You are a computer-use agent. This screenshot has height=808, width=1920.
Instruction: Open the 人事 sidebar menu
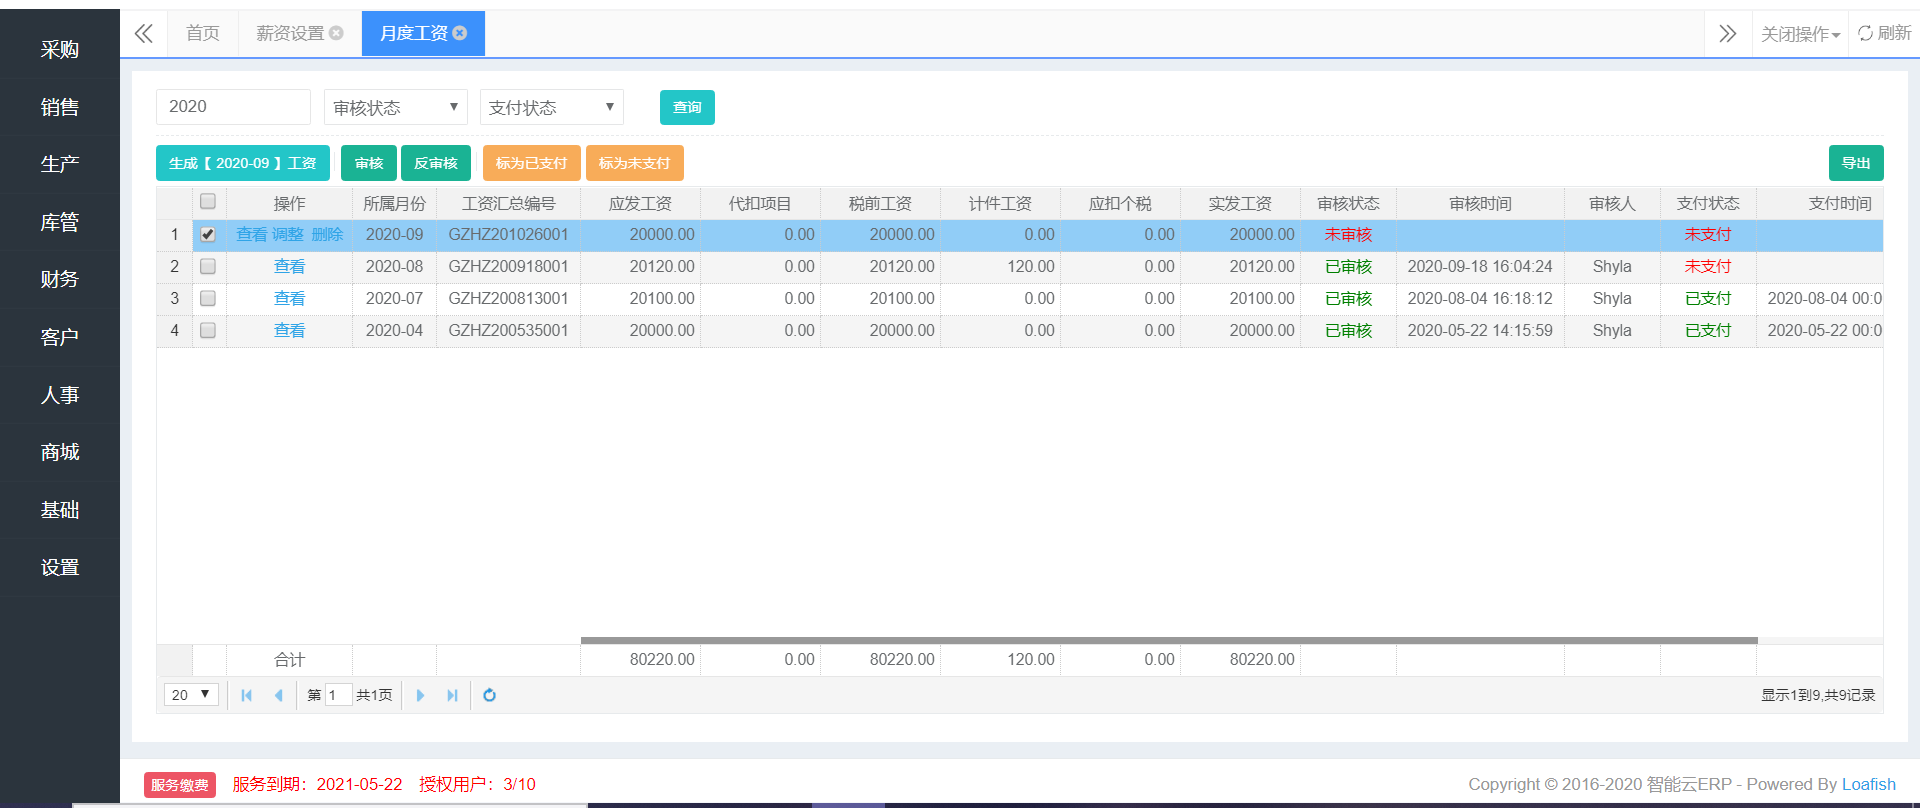60,395
